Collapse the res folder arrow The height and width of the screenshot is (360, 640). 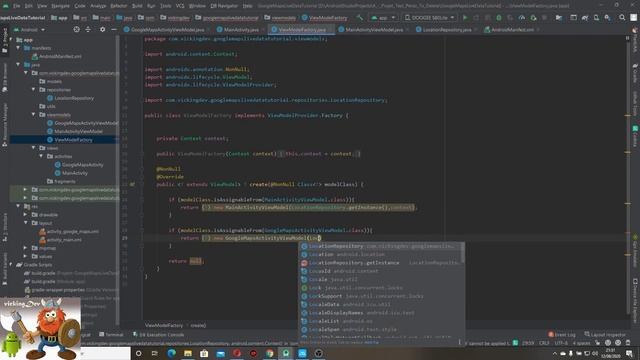(18, 206)
